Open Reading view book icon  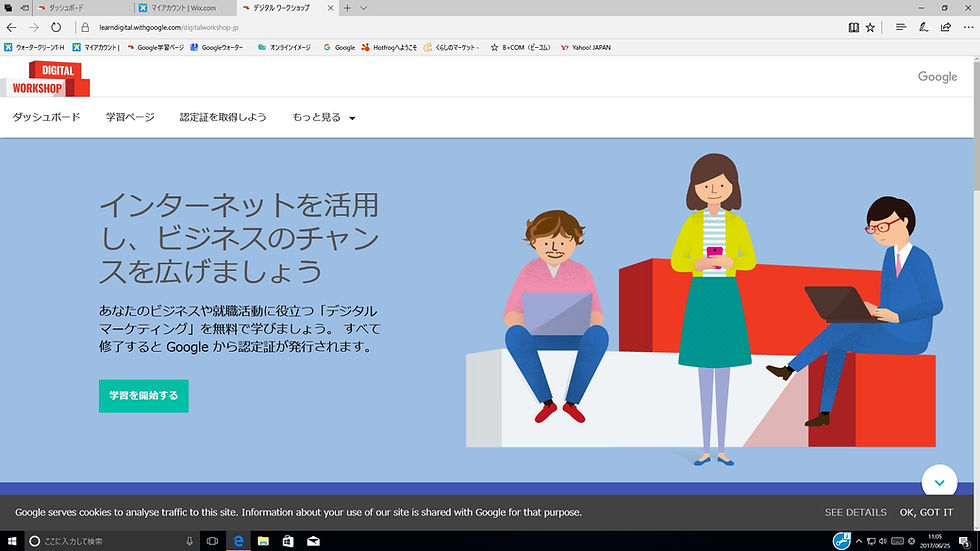pos(854,27)
